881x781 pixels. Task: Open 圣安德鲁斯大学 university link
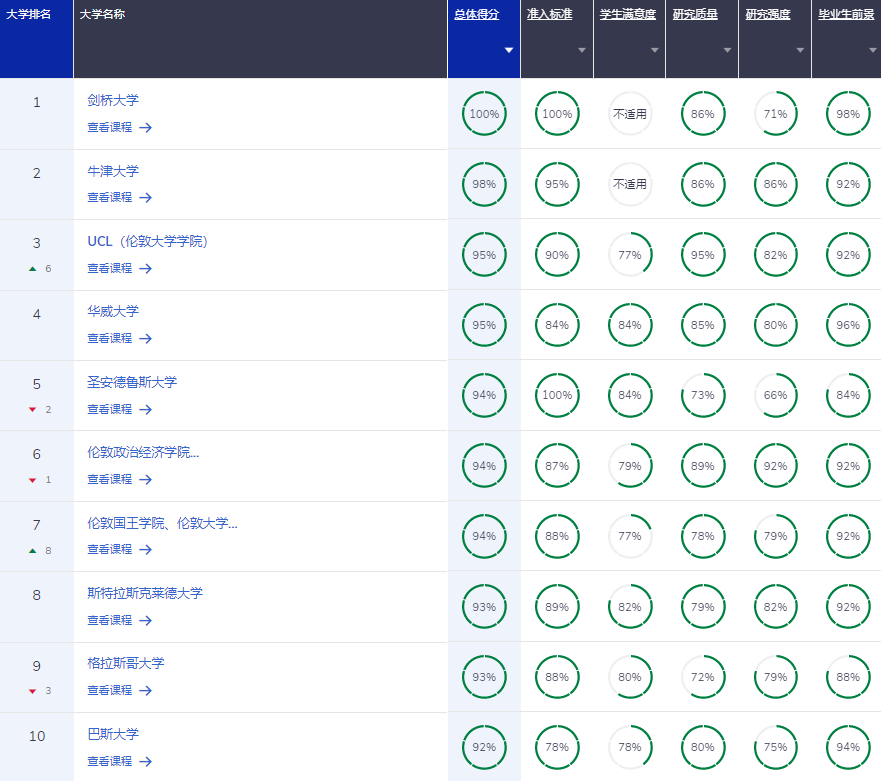click(x=132, y=383)
